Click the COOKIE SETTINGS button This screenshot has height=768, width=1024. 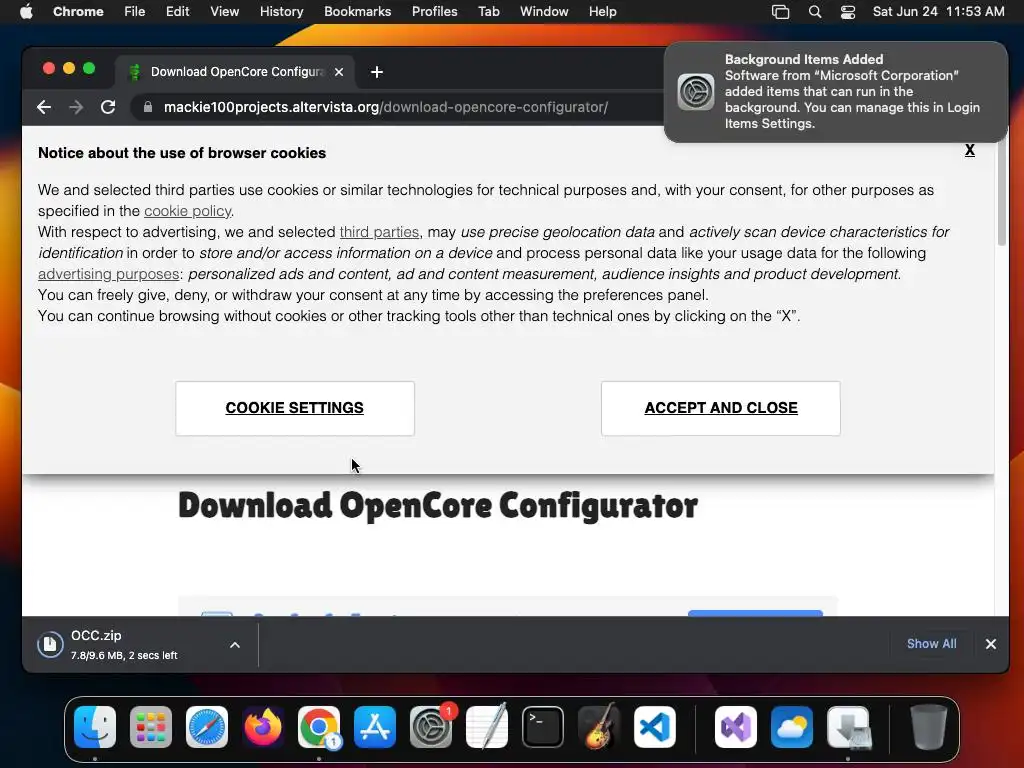(295, 408)
